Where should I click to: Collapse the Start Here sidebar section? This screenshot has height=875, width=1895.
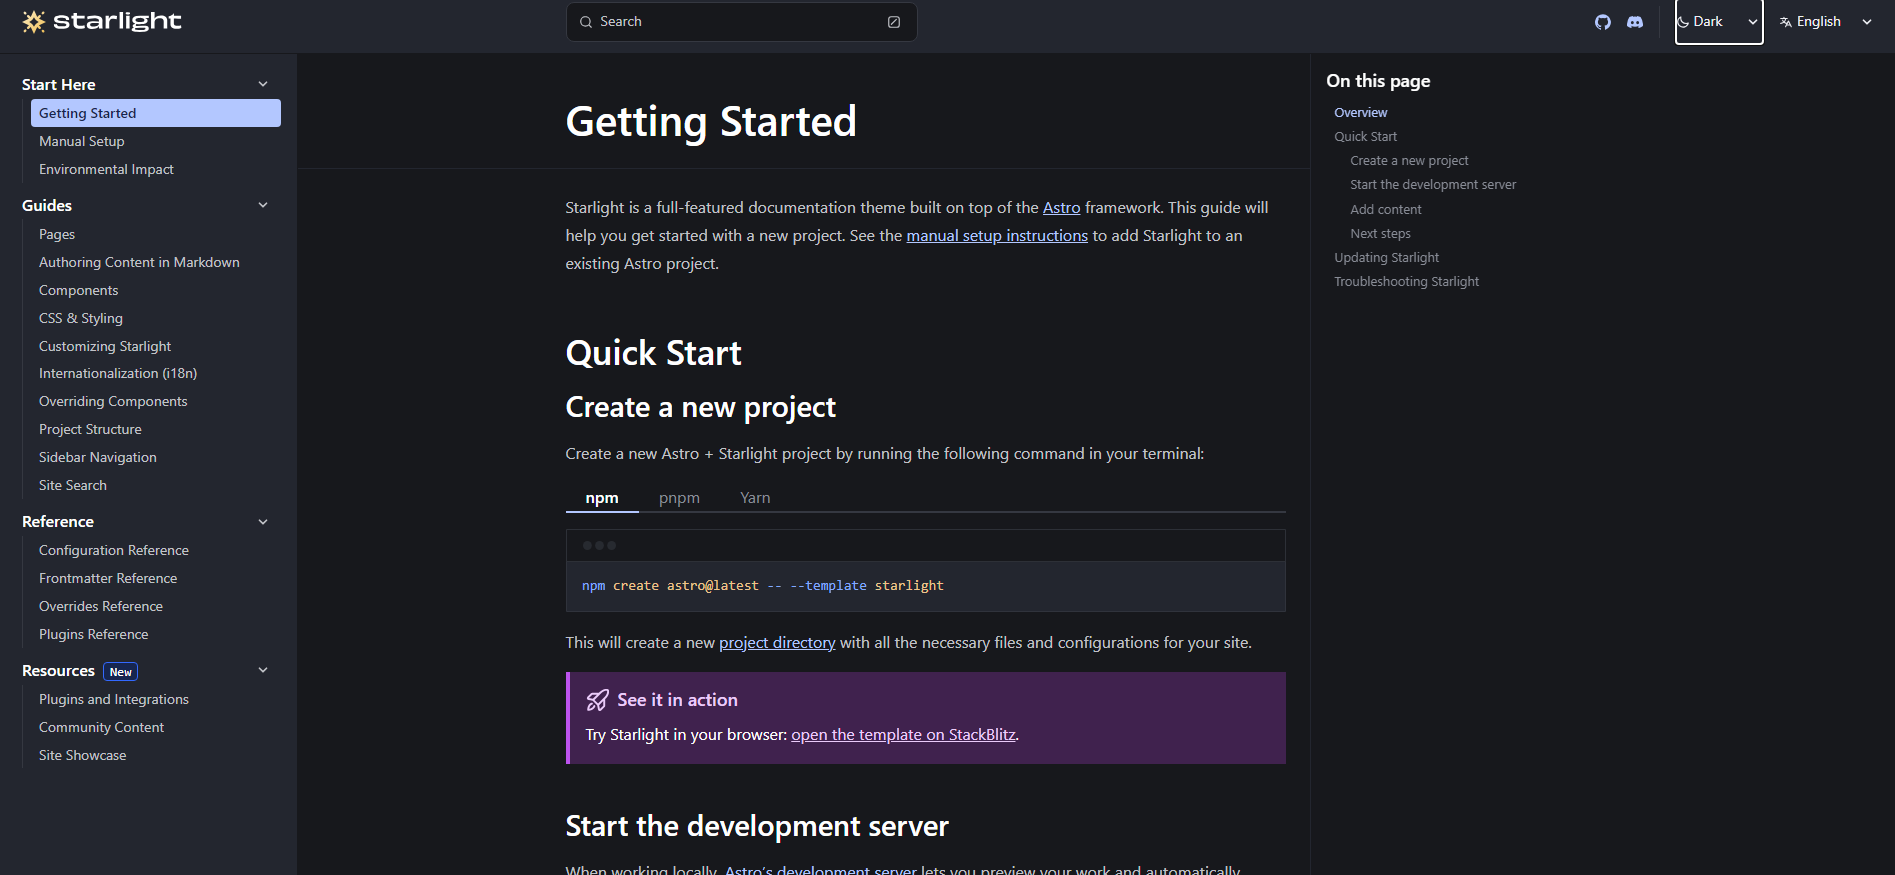coord(146,85)
